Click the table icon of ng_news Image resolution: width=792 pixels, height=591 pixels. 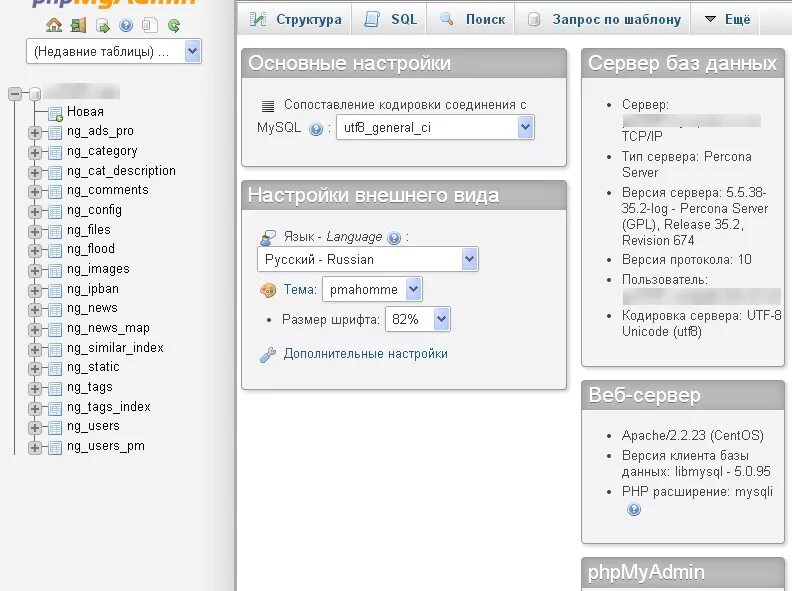point(55,310)
